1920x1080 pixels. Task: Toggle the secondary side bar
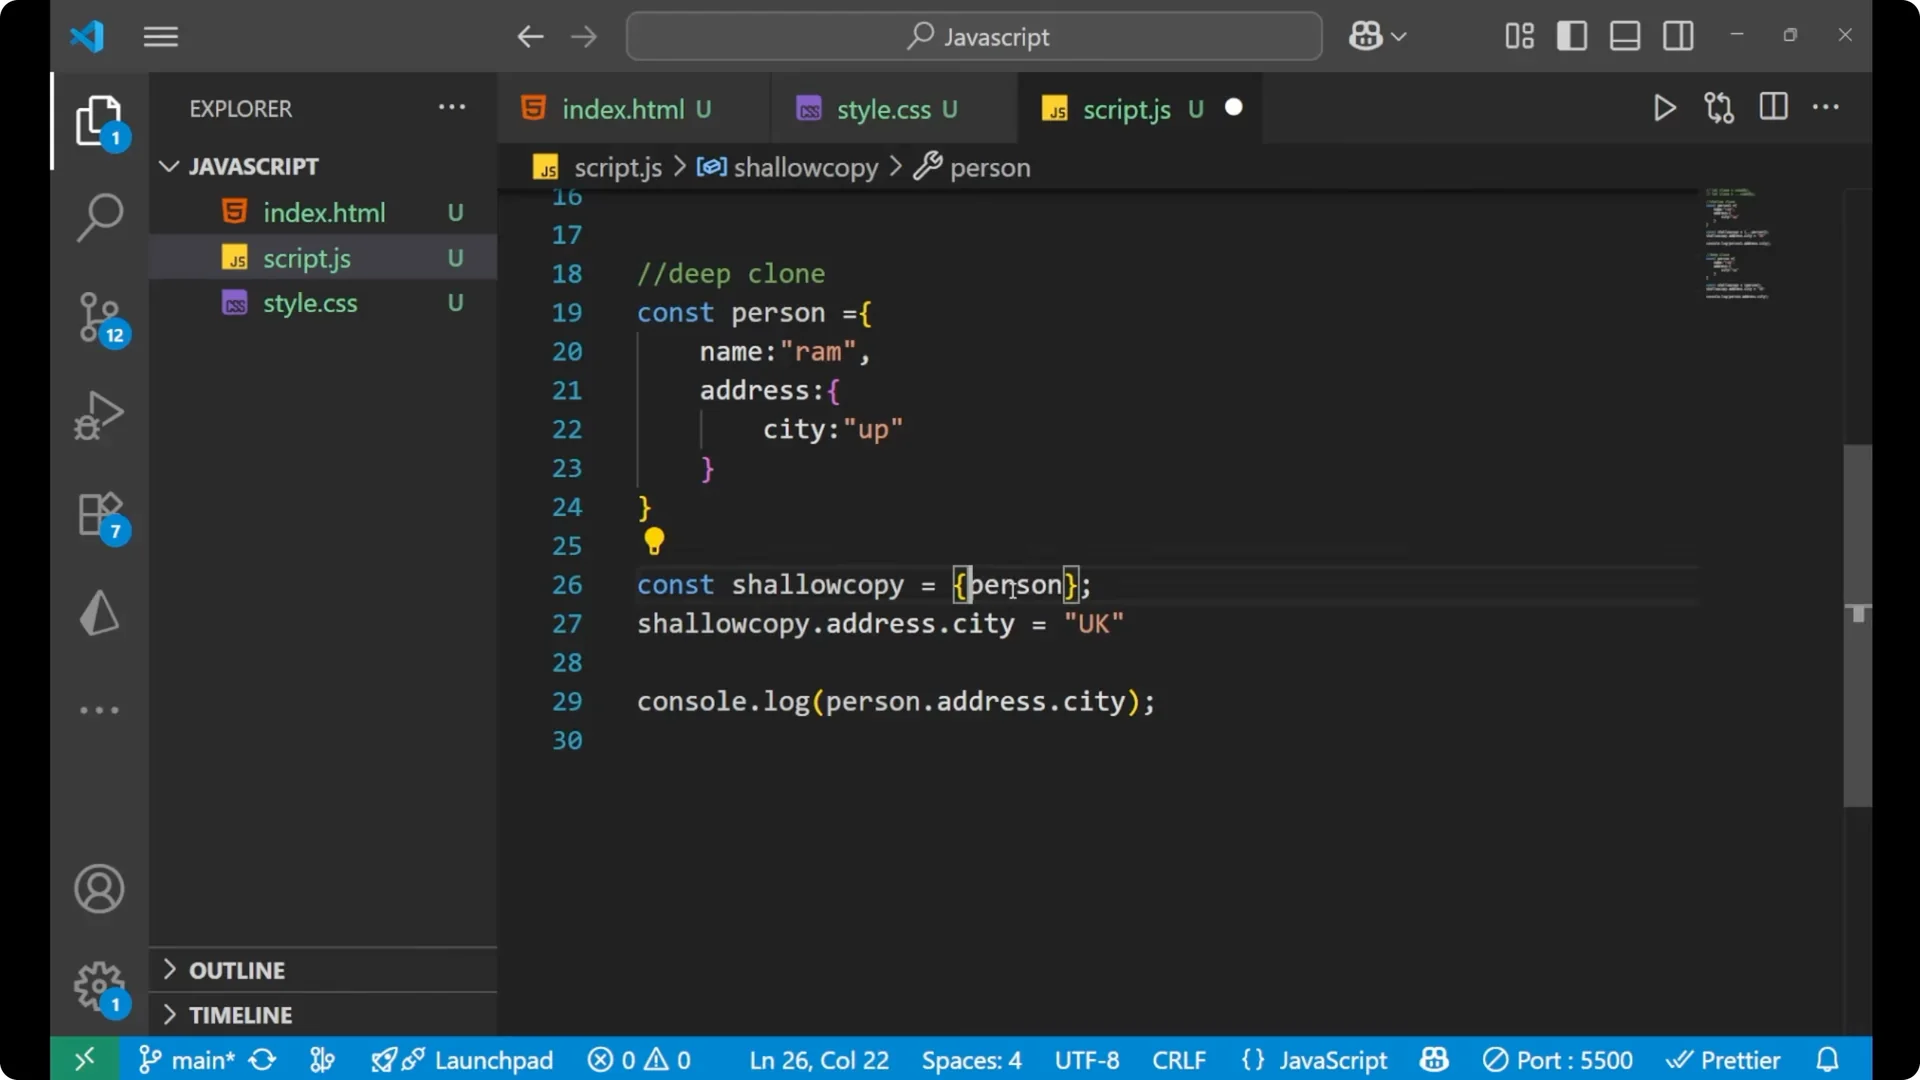1678,35
